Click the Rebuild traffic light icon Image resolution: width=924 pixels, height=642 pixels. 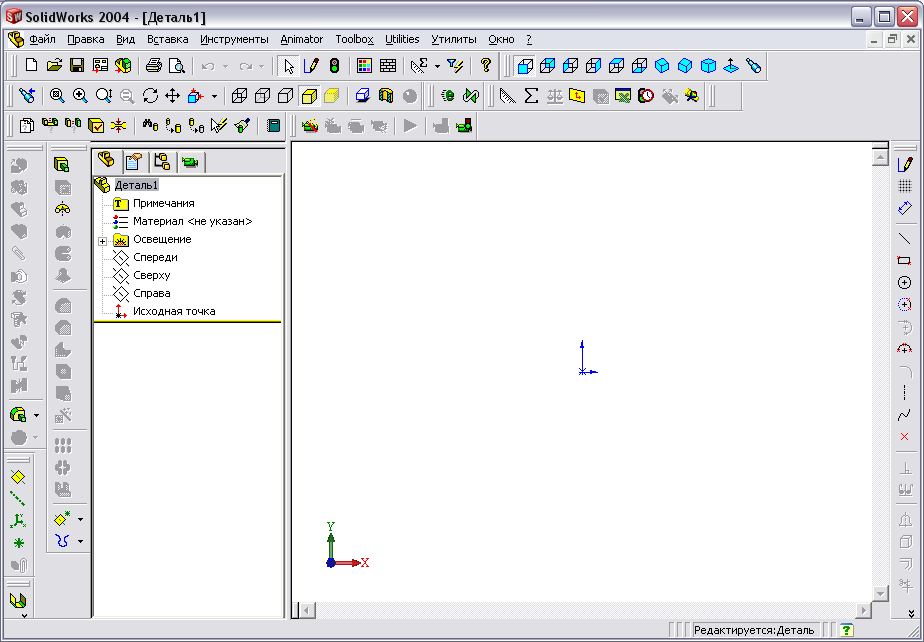334,65
